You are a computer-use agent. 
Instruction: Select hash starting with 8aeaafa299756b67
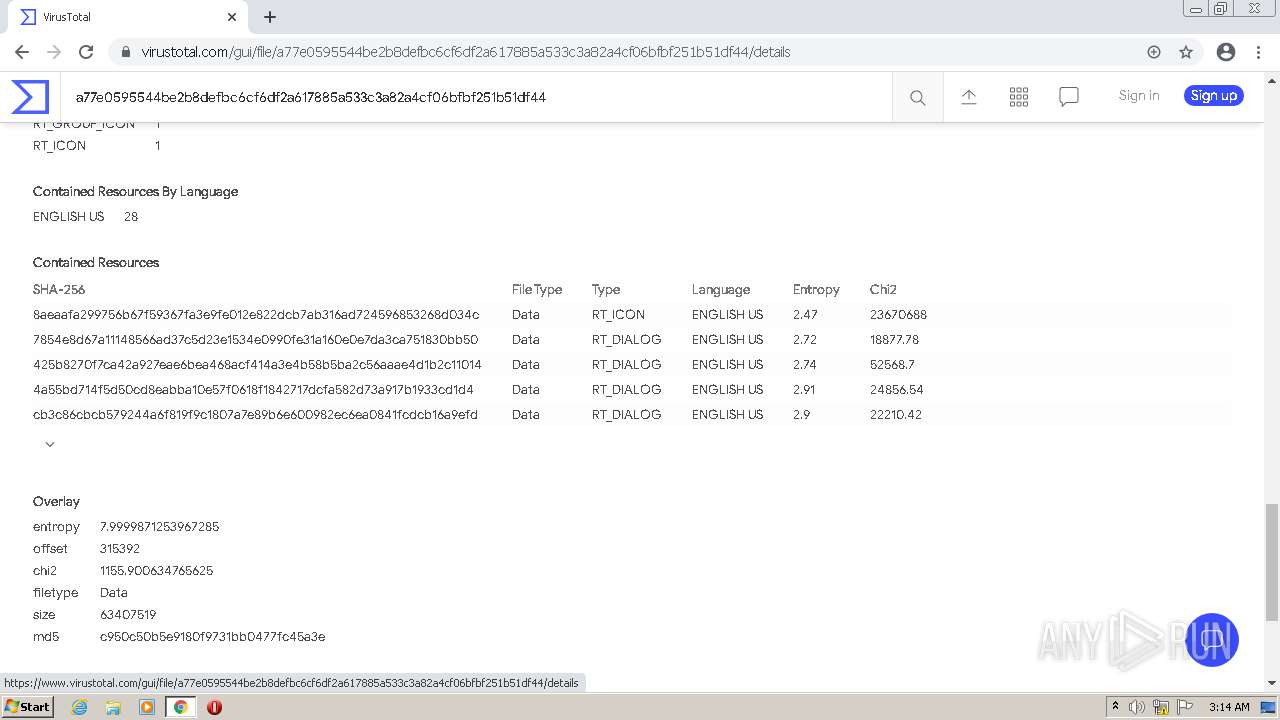coord(256,314)
